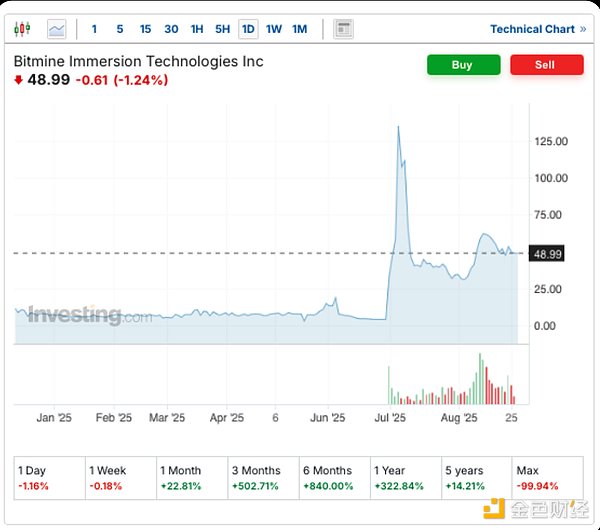This screenshot has width=600, height=530.
Task: Click the 48.99 price marker on axis
Action: pyautogui.click(x=547, y=254)
